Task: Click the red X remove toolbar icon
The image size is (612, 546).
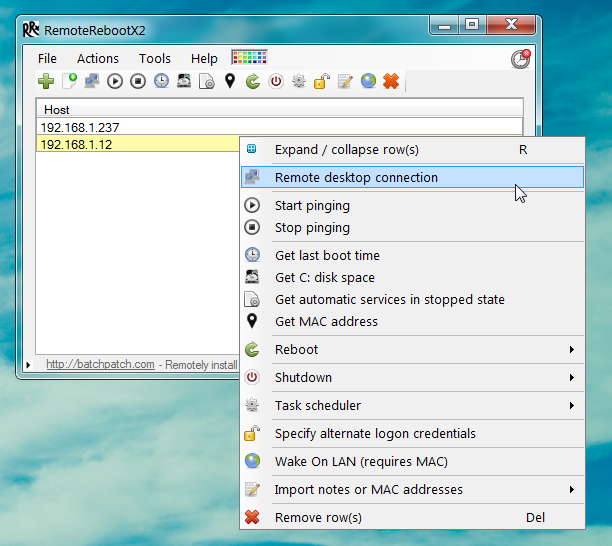Action: pyautogui.click(x=391, y=81)
